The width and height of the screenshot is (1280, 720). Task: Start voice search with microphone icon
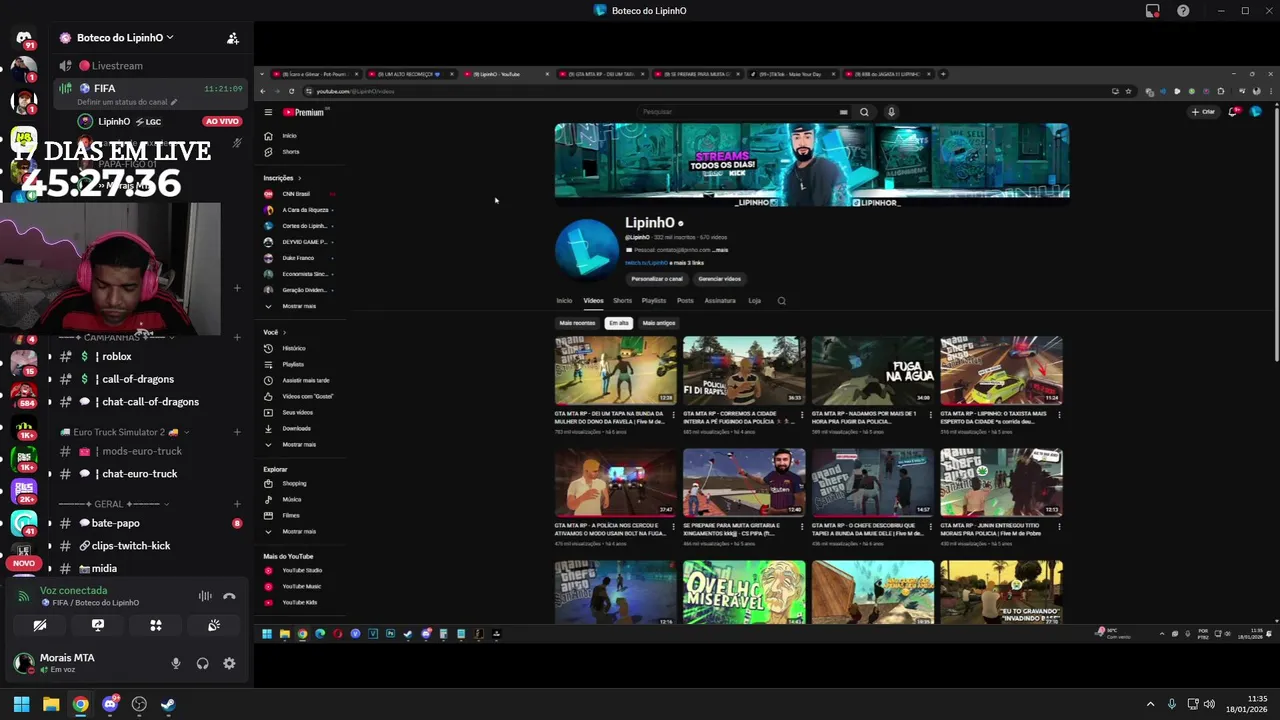coord(891,112)
